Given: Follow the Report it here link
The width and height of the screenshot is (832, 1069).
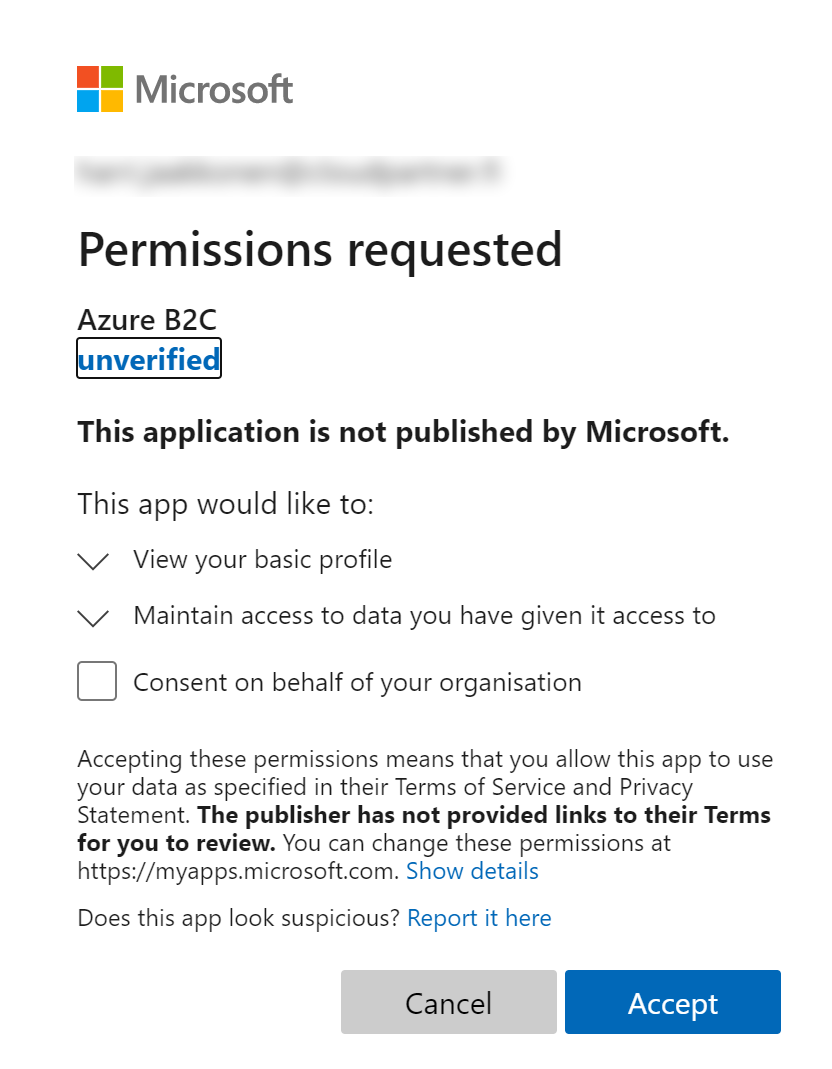Looking at the screenshot, I should coord(479,918).
